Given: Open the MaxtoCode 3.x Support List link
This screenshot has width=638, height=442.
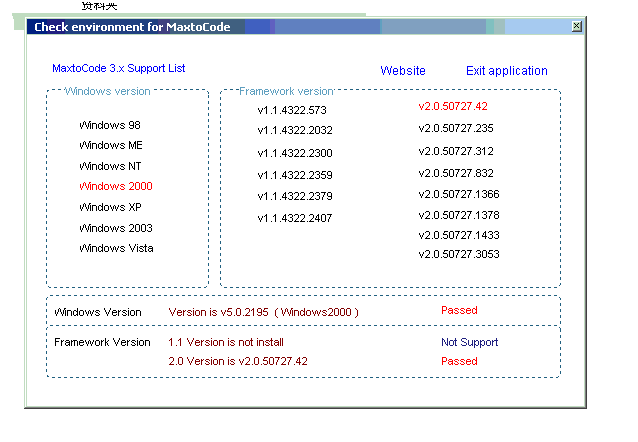Looking at the screenshot, I should coord(118,68).
